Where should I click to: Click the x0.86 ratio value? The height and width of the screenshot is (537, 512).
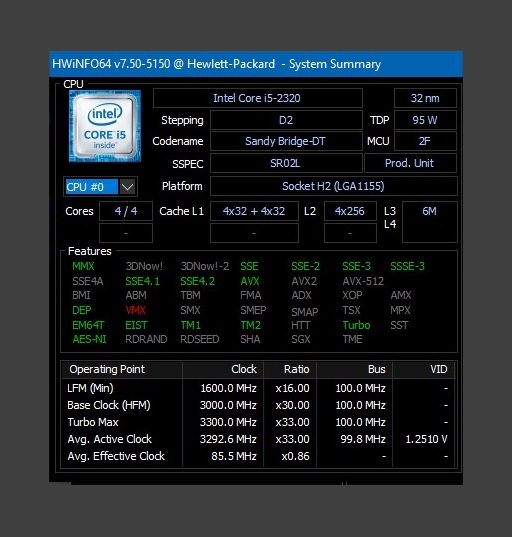pyautogui.click(x=295, y=456)
